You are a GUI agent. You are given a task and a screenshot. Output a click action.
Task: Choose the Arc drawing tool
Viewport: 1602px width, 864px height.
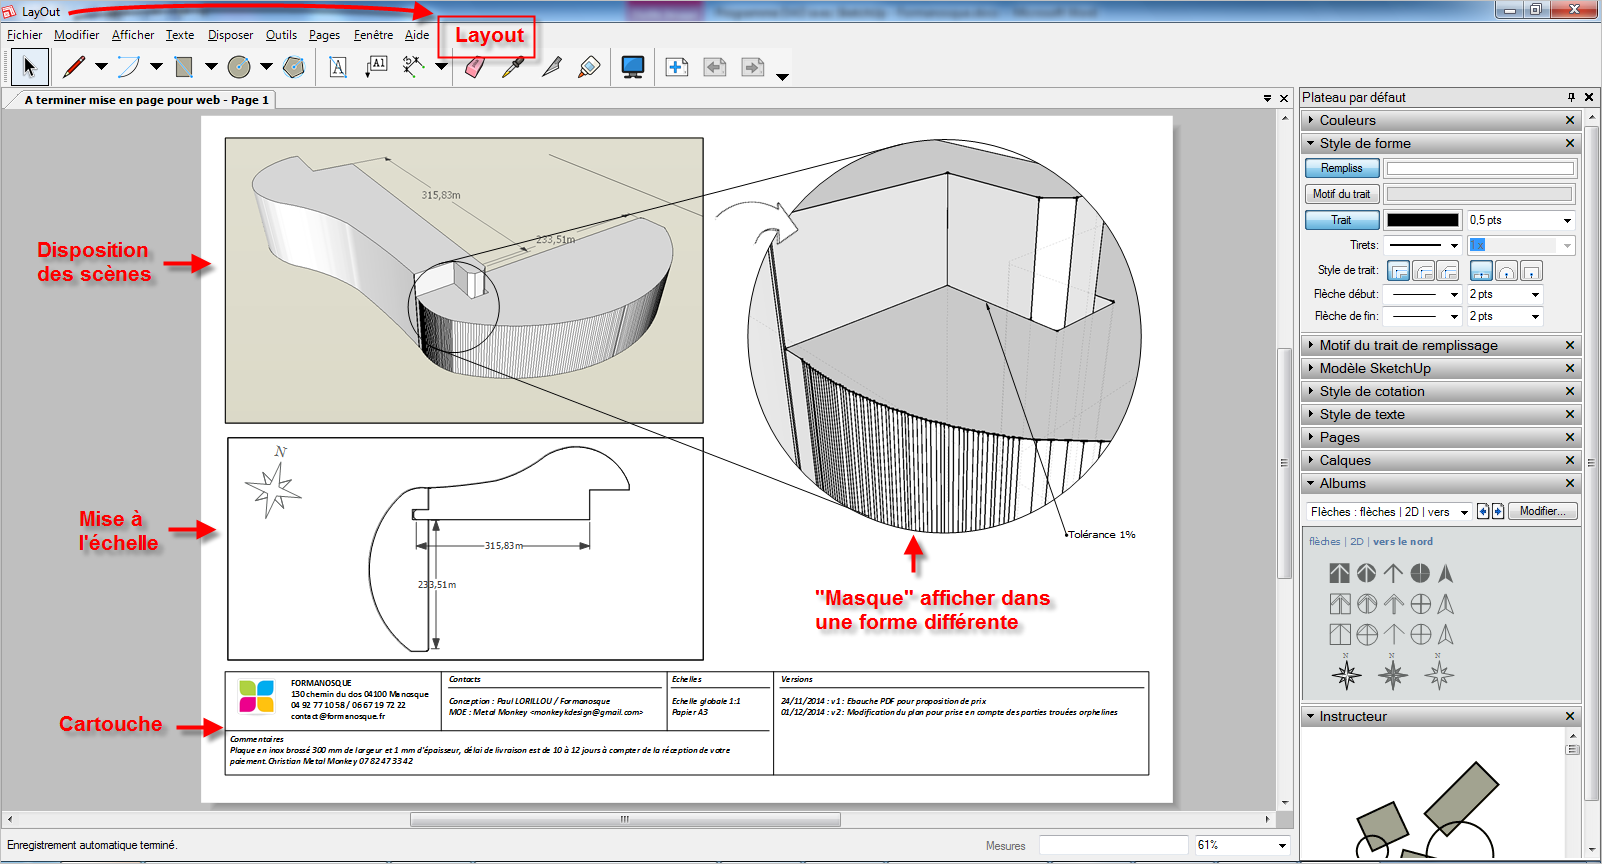pos(129,67)
